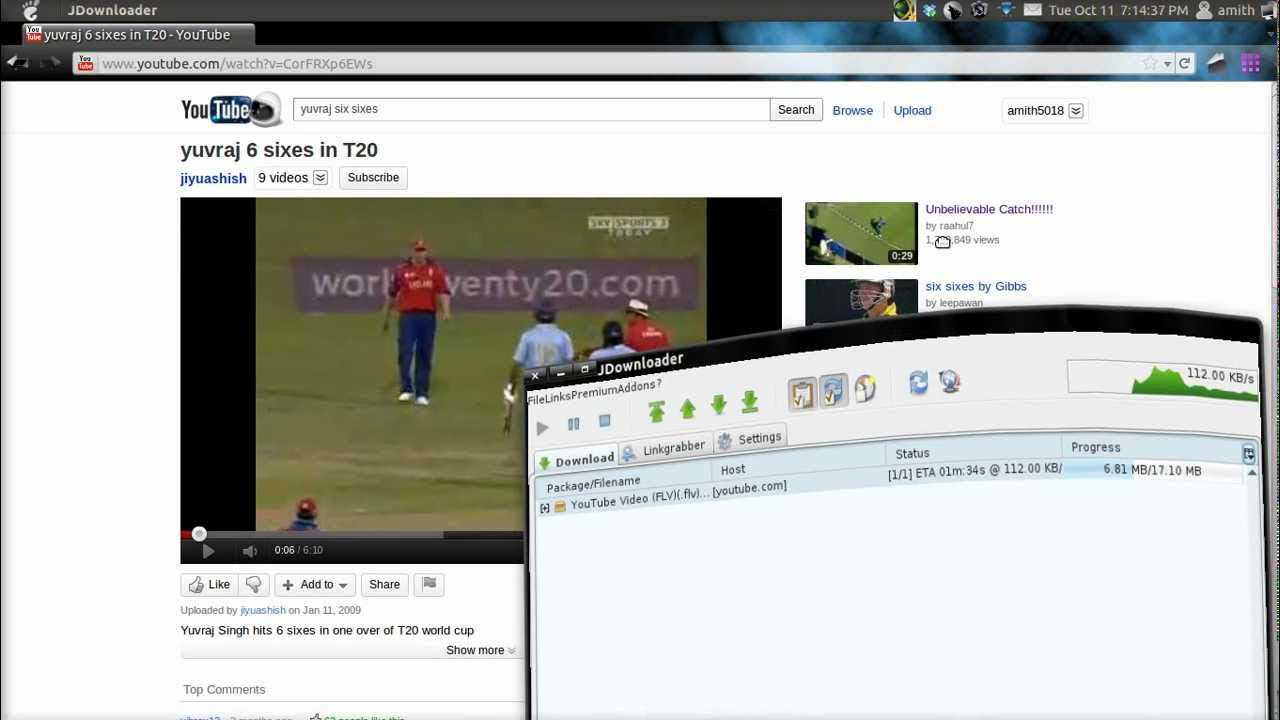Pause downloads in JDownloader
1280x720 pixels.
[x=573, y=424]
